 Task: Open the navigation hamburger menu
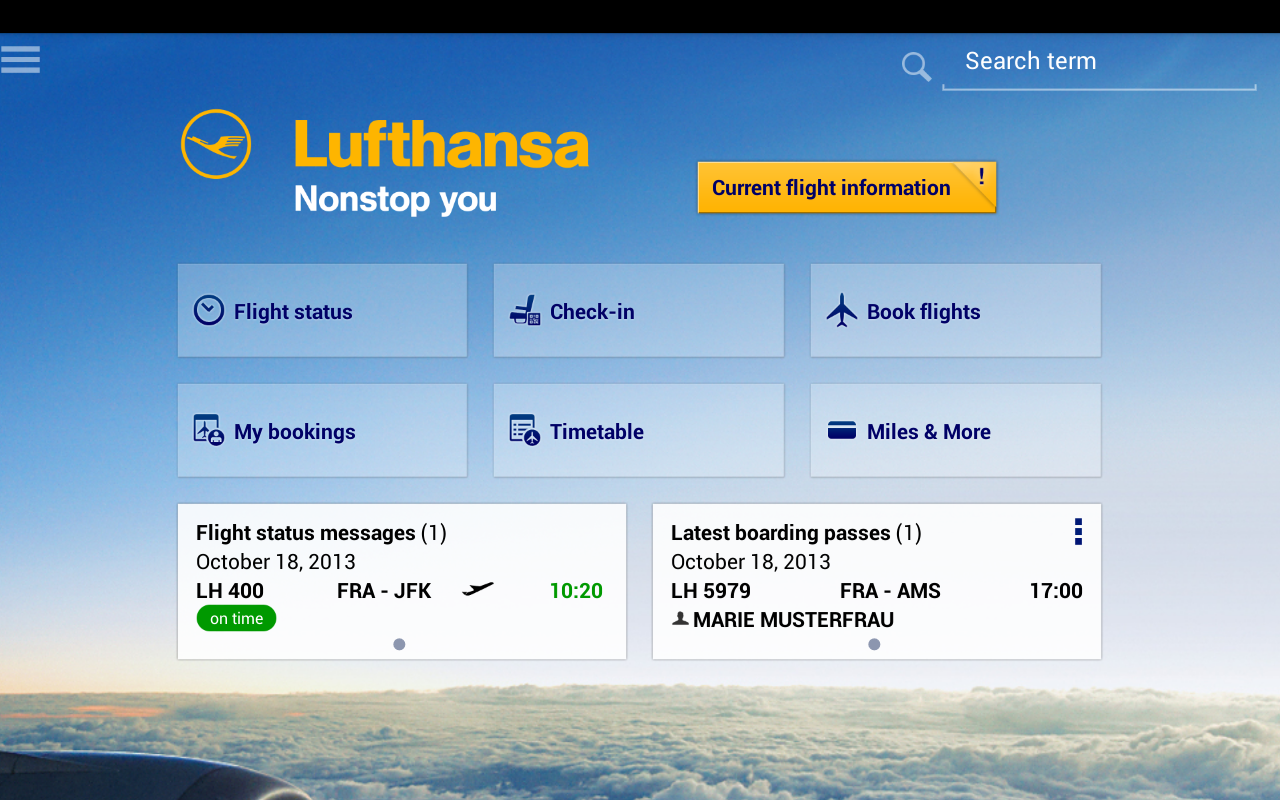[20, 59]
